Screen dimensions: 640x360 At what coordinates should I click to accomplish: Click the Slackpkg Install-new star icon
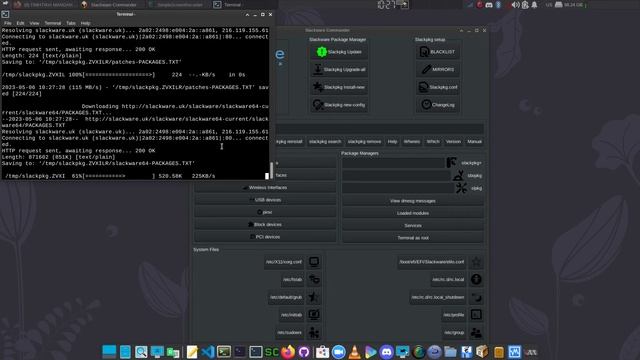[318, 87]
